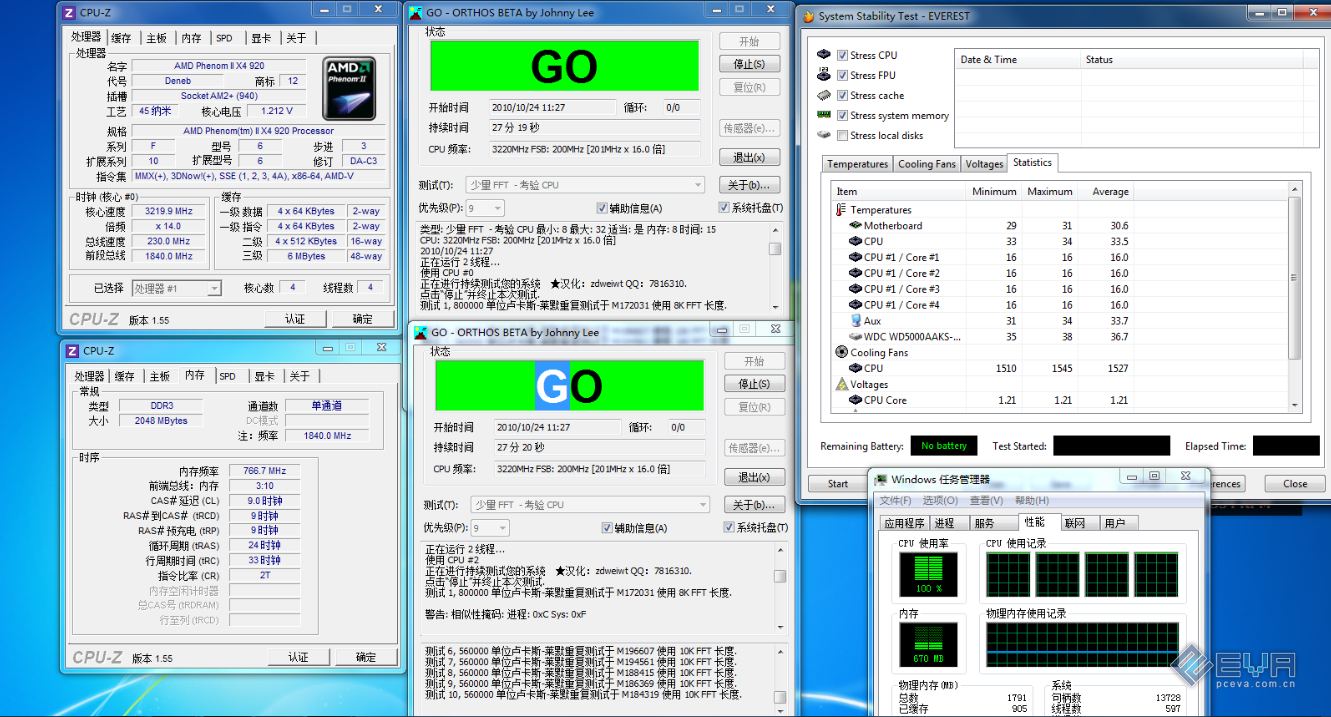
Task: Toggle 系统托盘(T) checkbox in lower ORTHOS window
Action: point(729,528)
